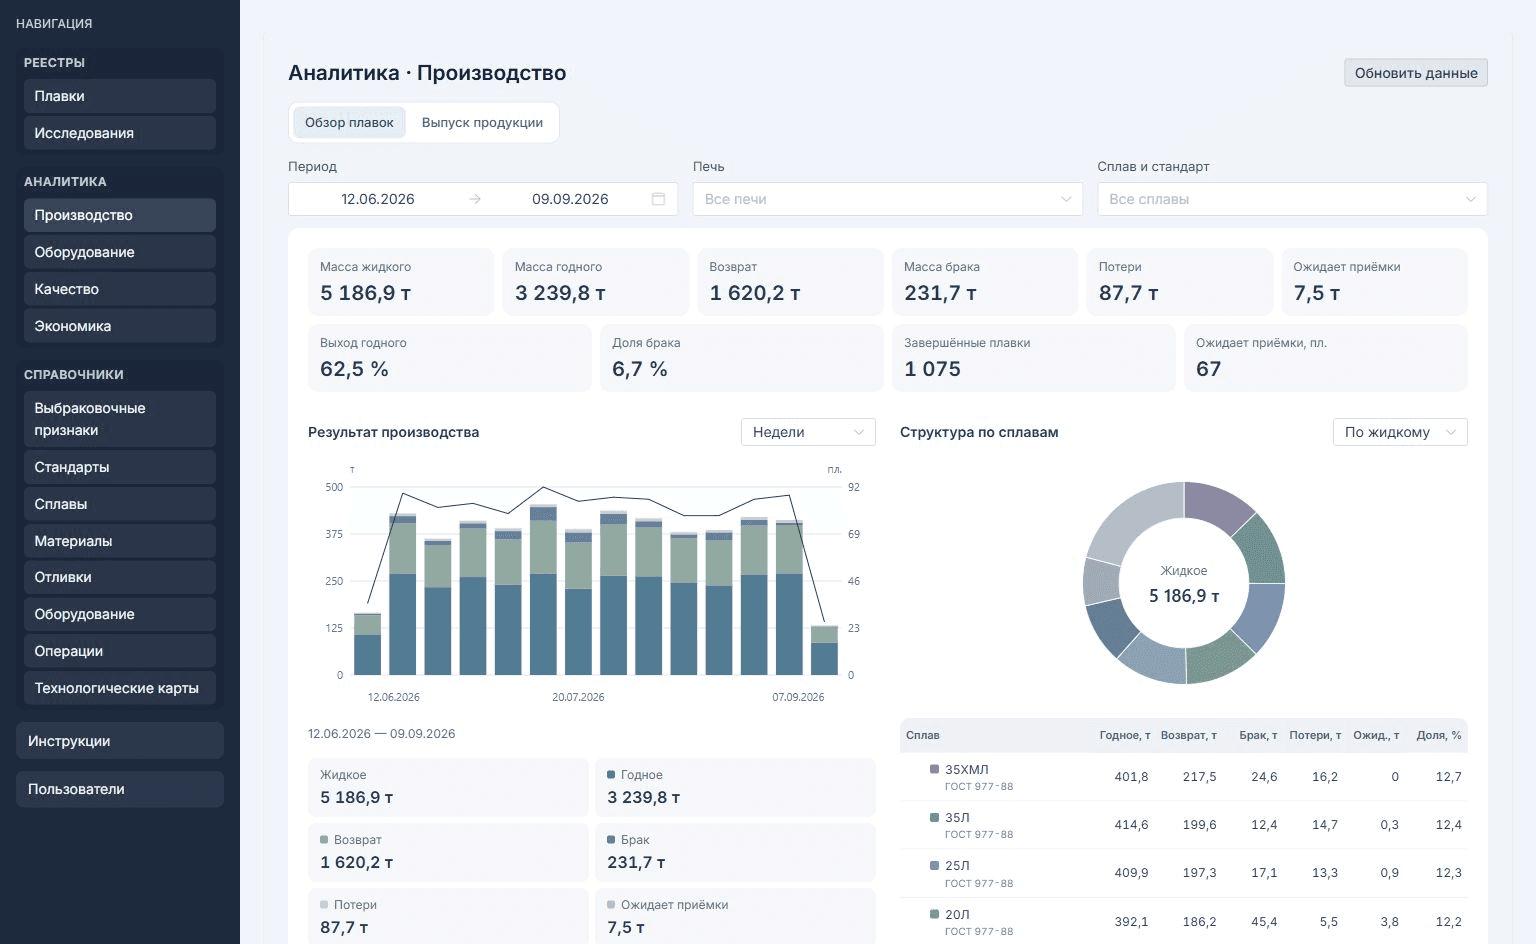Open Исследования in the sidebar
The width and height of the screenshot is (1536, 944).
(120, 133)
